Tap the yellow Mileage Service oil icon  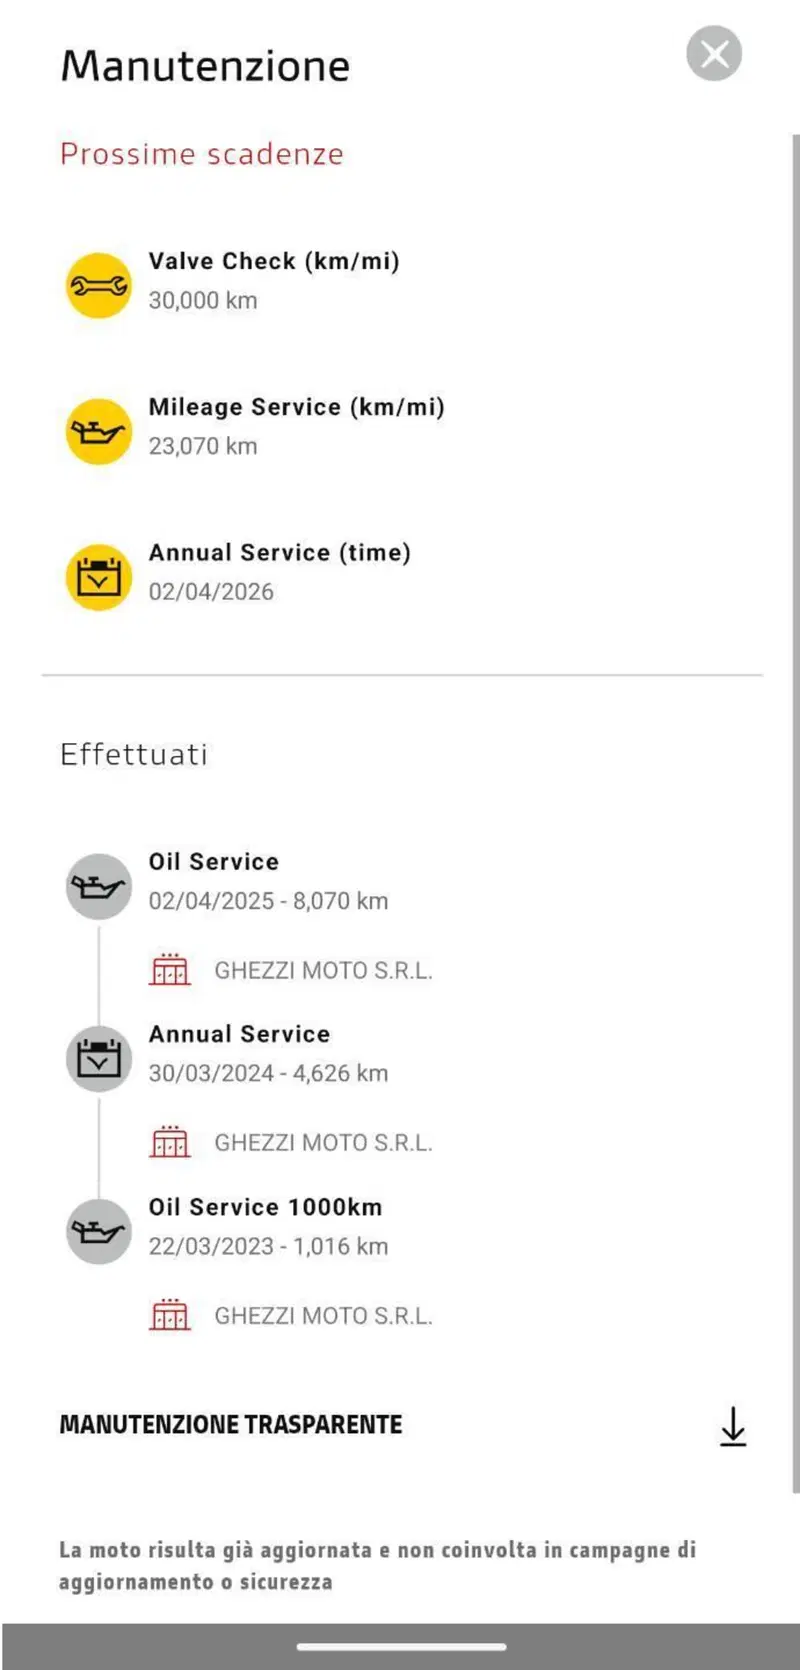pos(98,431)
